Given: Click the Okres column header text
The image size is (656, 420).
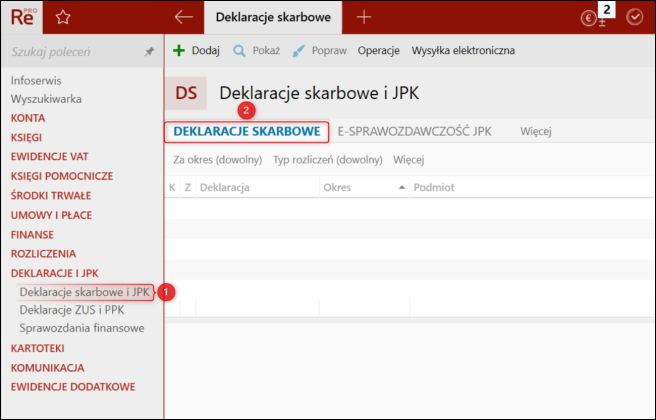Looking at the screenshot, I should pos(337,187).
